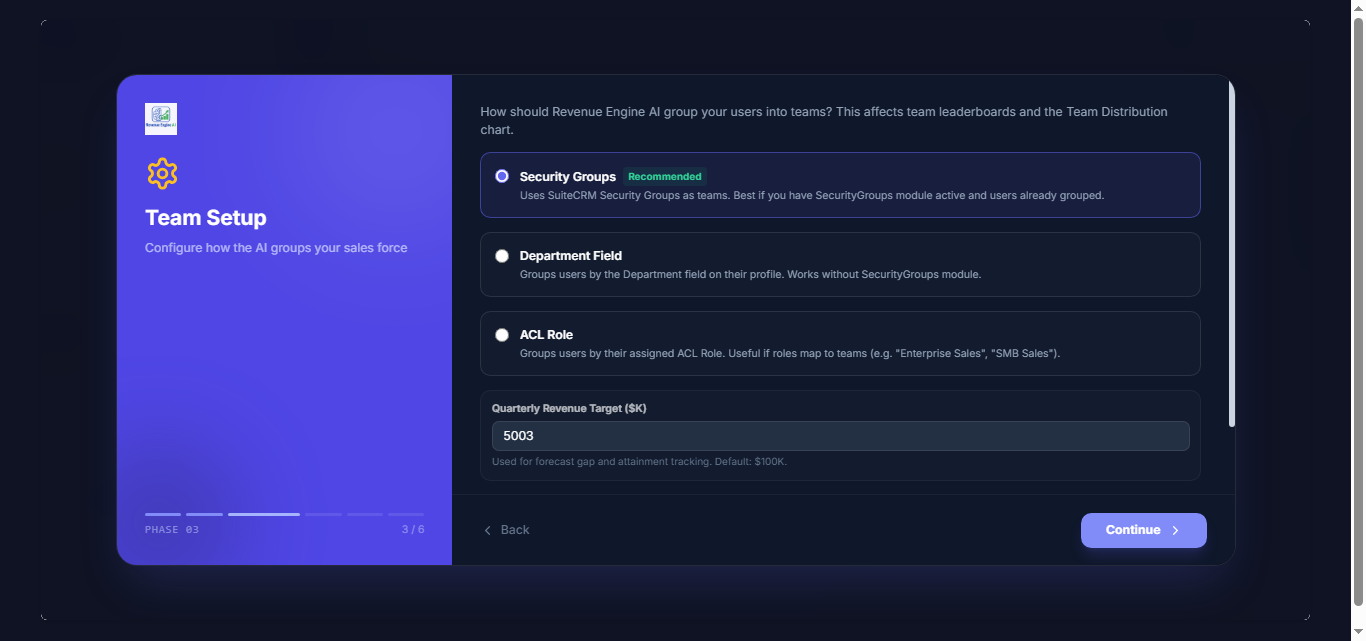Click the yellow gear Team Setup icon

[x=162, y=173]
